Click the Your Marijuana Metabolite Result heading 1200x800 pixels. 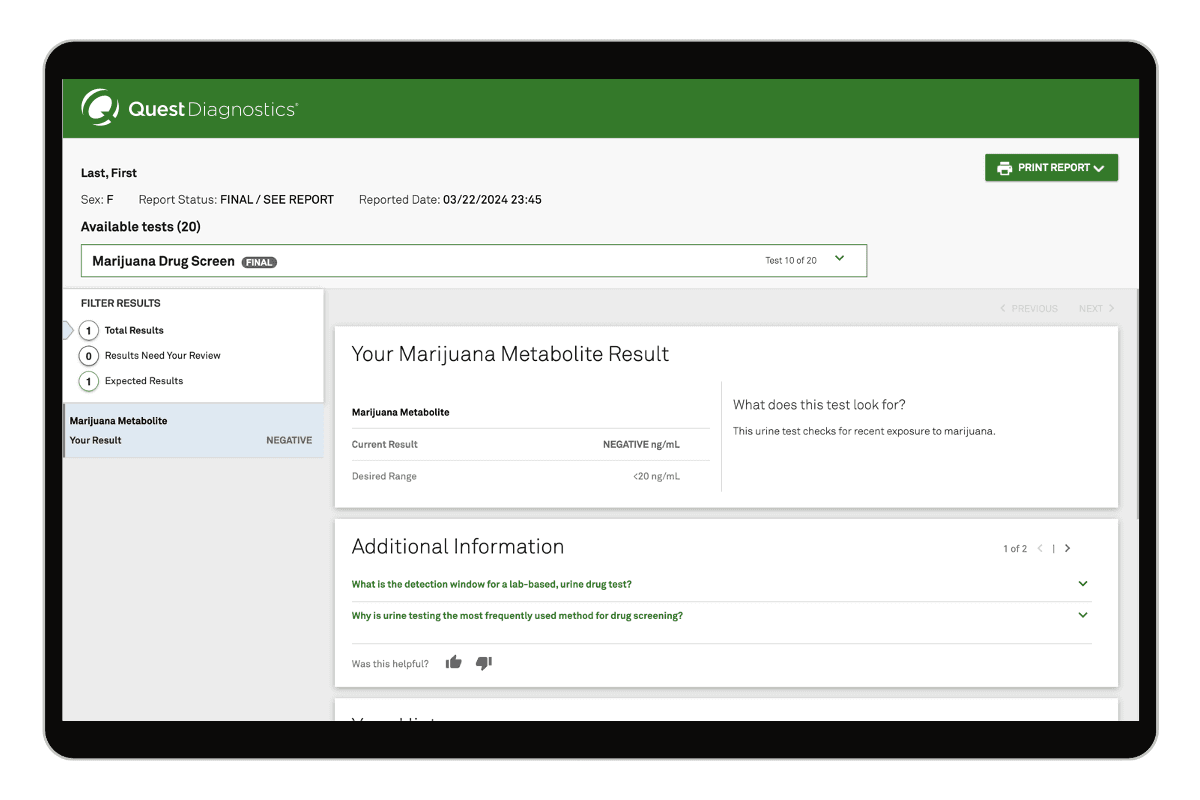[x=510, y=354]
